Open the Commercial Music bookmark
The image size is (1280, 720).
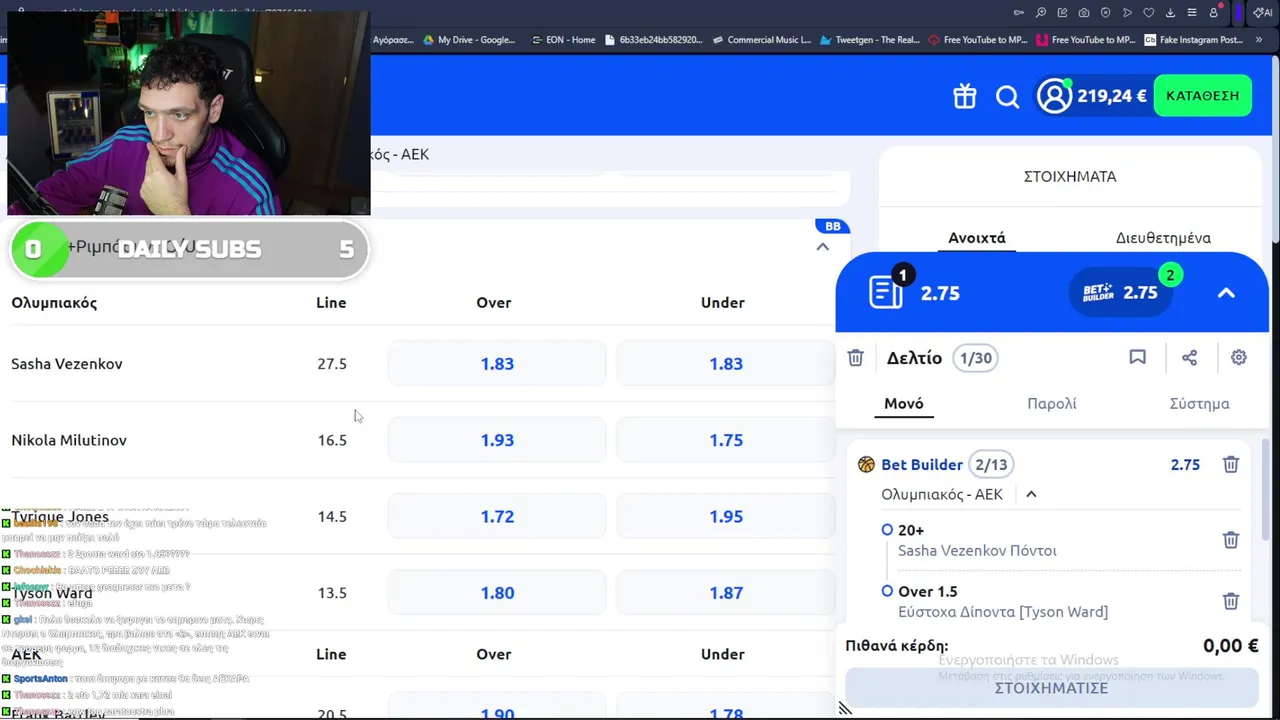click(x=762, y=40)
